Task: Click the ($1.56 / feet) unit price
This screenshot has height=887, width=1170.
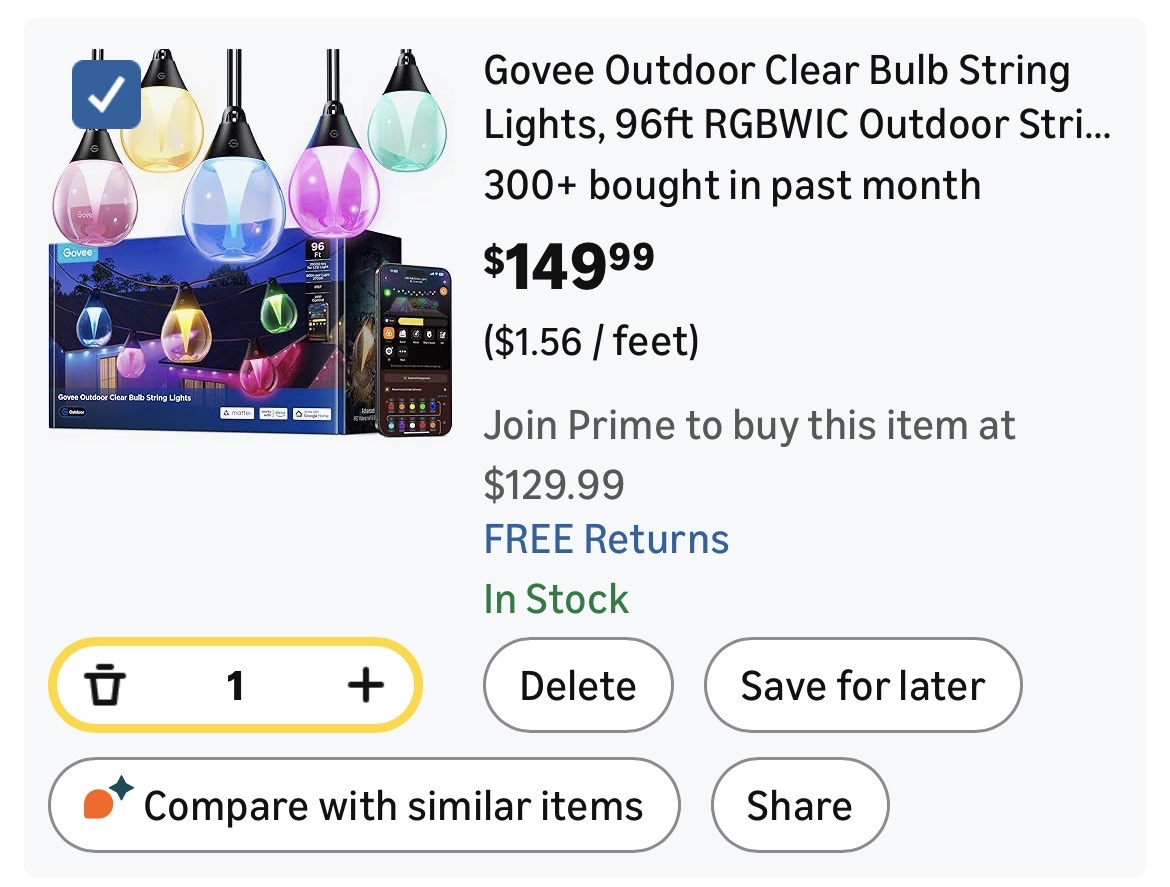Action: [x=591, y=343]
